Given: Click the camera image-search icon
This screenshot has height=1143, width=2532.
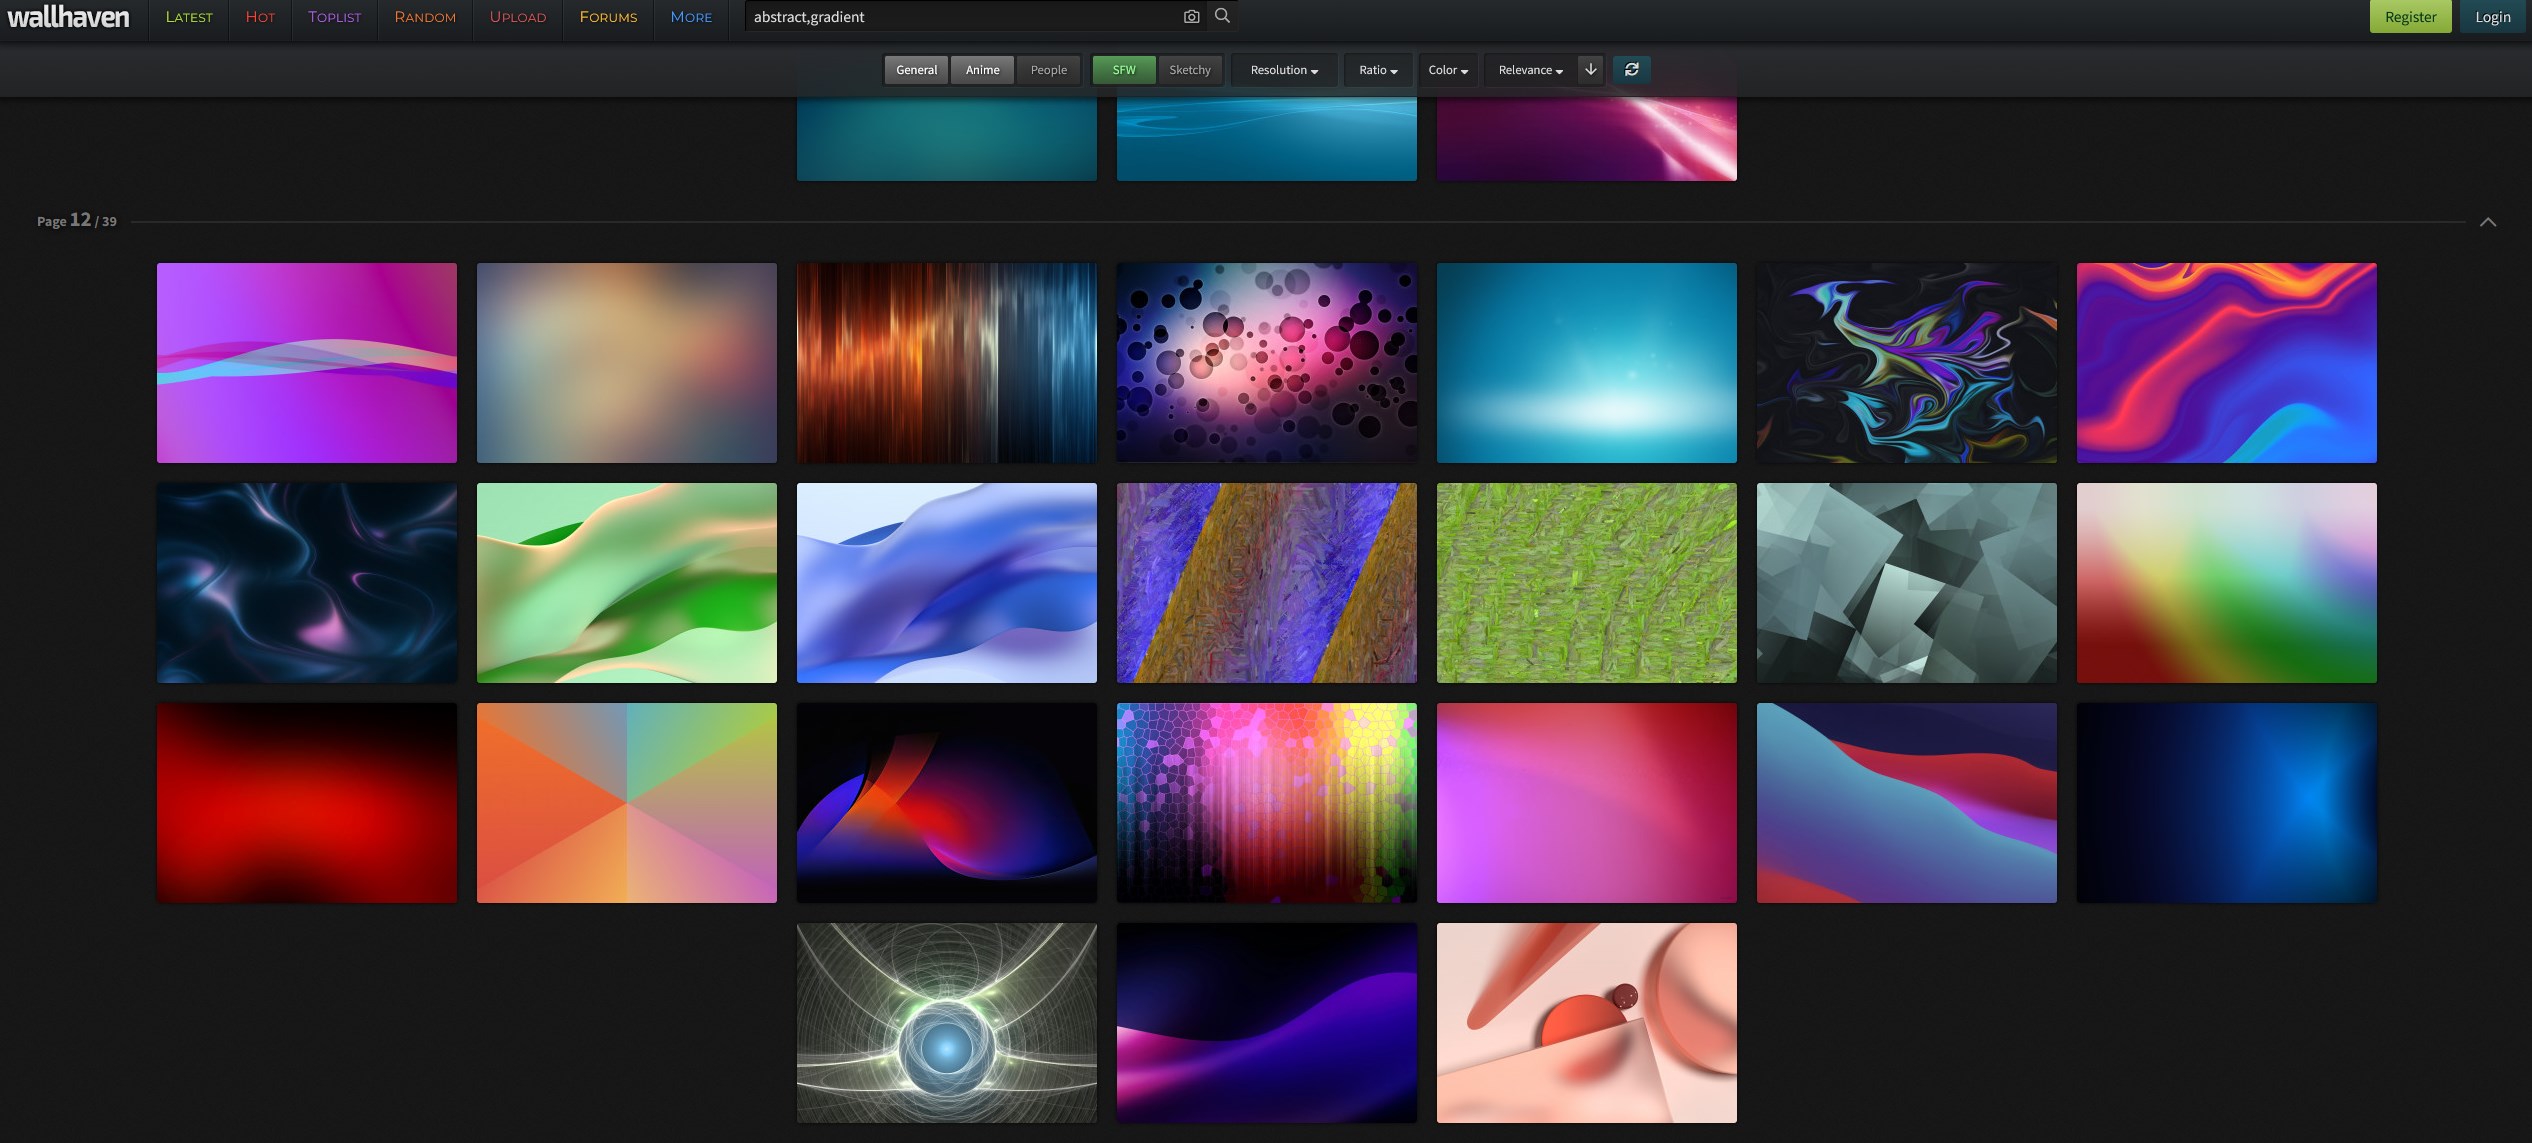Looking at the screenshot, I should point(1191,16).
